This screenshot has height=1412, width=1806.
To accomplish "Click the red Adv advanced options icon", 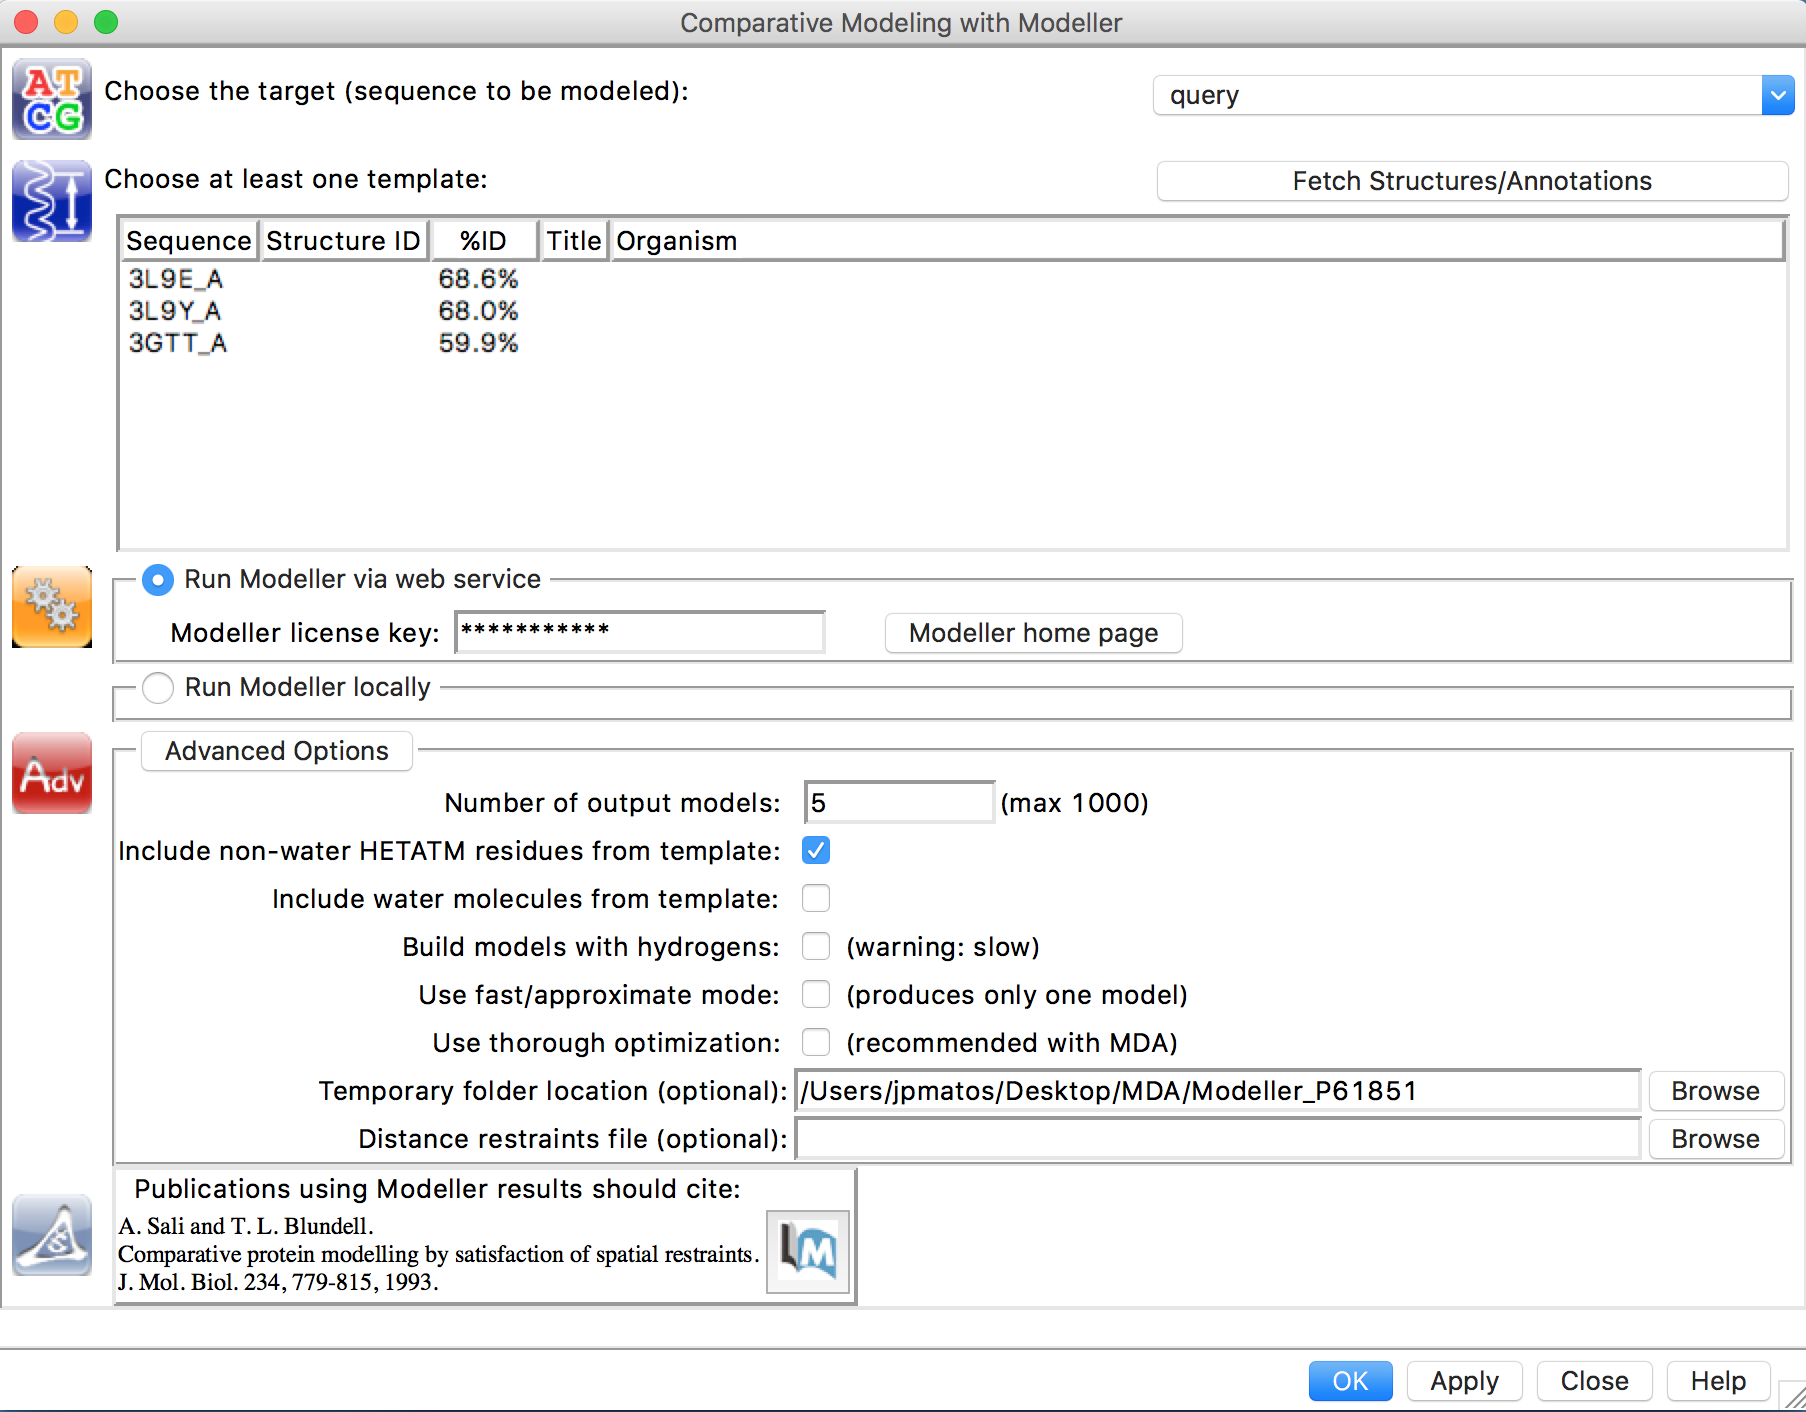I will tap(52, 773).
